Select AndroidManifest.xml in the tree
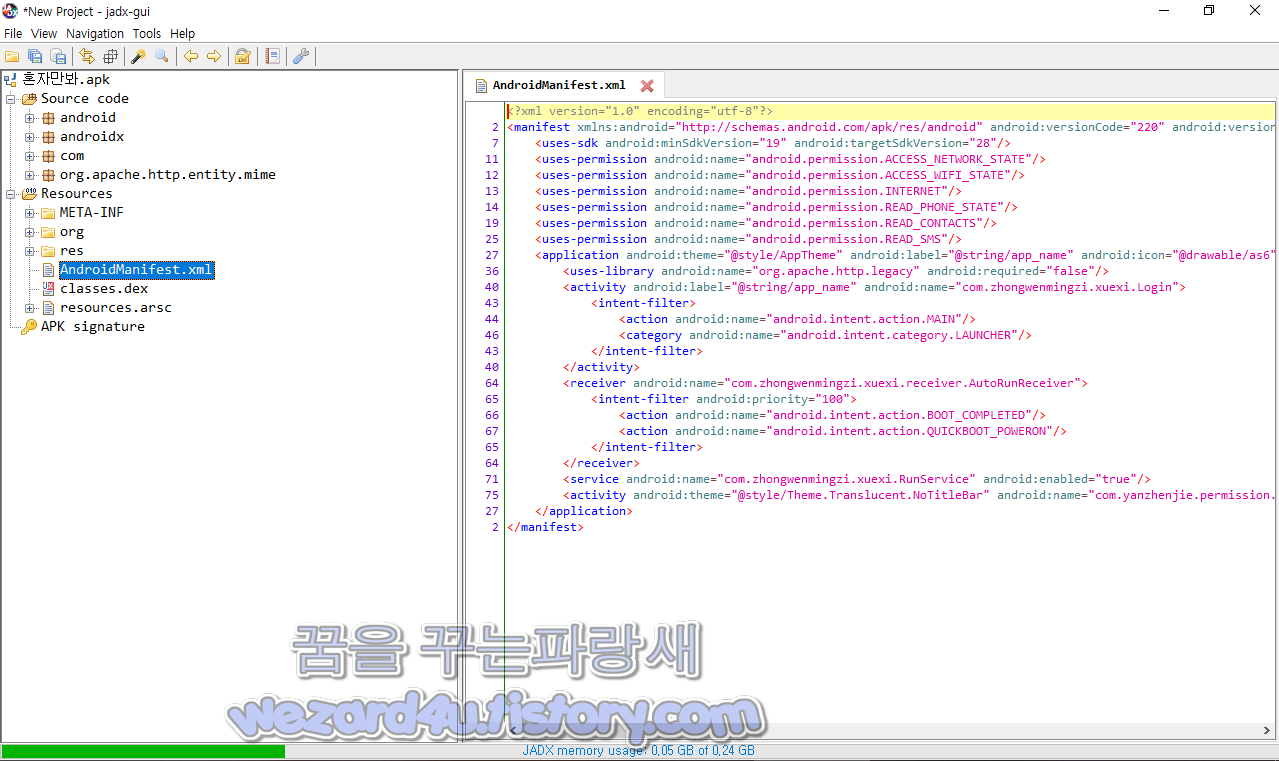This screenshot has height=761, width=1279. pos(136,270)
